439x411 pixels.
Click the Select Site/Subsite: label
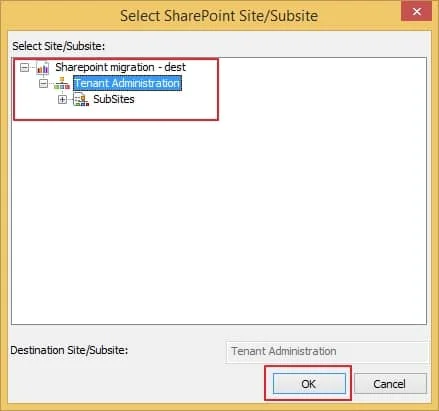click(x=59, y=46)
